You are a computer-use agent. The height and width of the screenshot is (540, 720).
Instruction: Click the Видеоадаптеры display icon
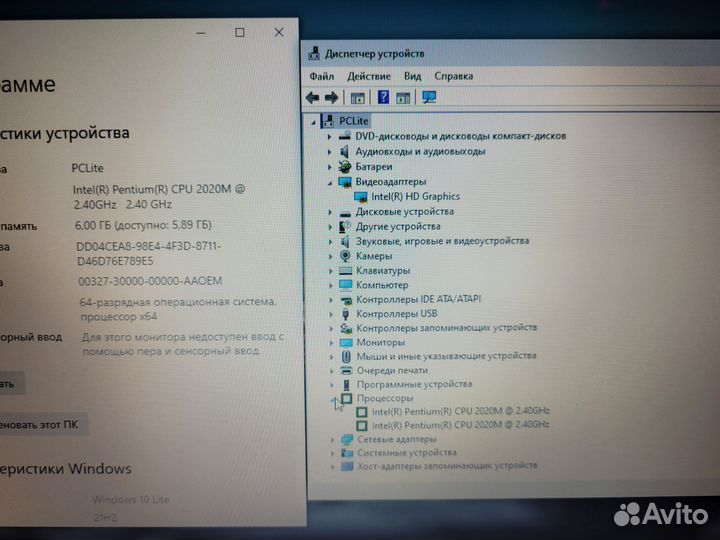345,182
